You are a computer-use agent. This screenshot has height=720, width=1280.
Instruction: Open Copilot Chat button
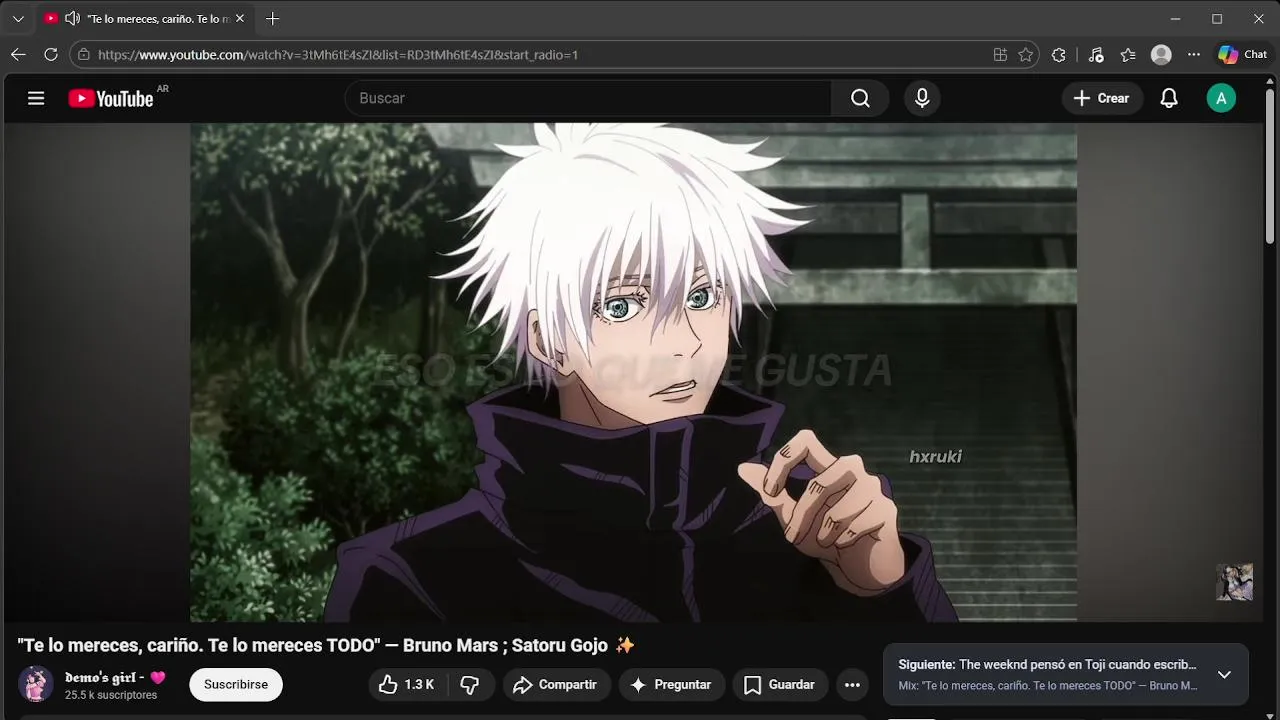(x=1243, y=55)
